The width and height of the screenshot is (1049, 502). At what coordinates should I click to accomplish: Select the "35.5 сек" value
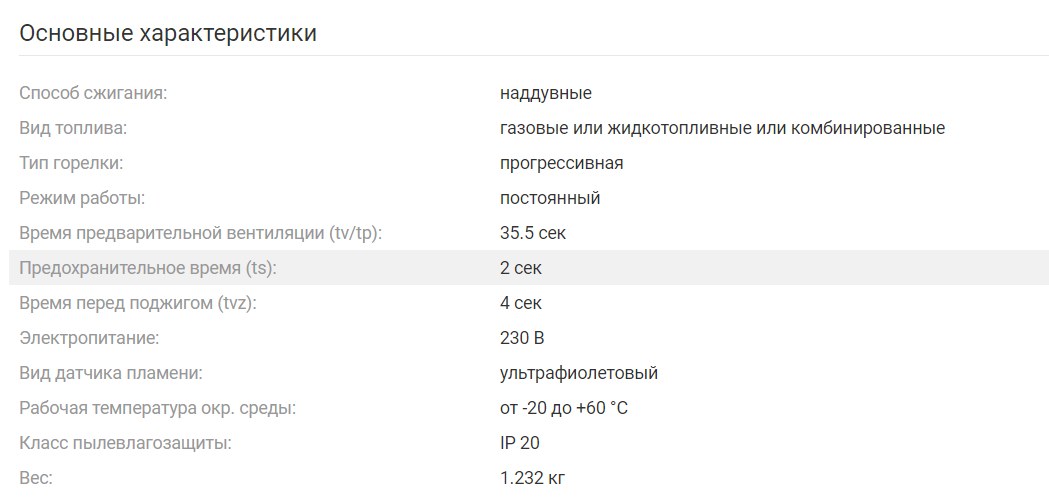point(533,233)
